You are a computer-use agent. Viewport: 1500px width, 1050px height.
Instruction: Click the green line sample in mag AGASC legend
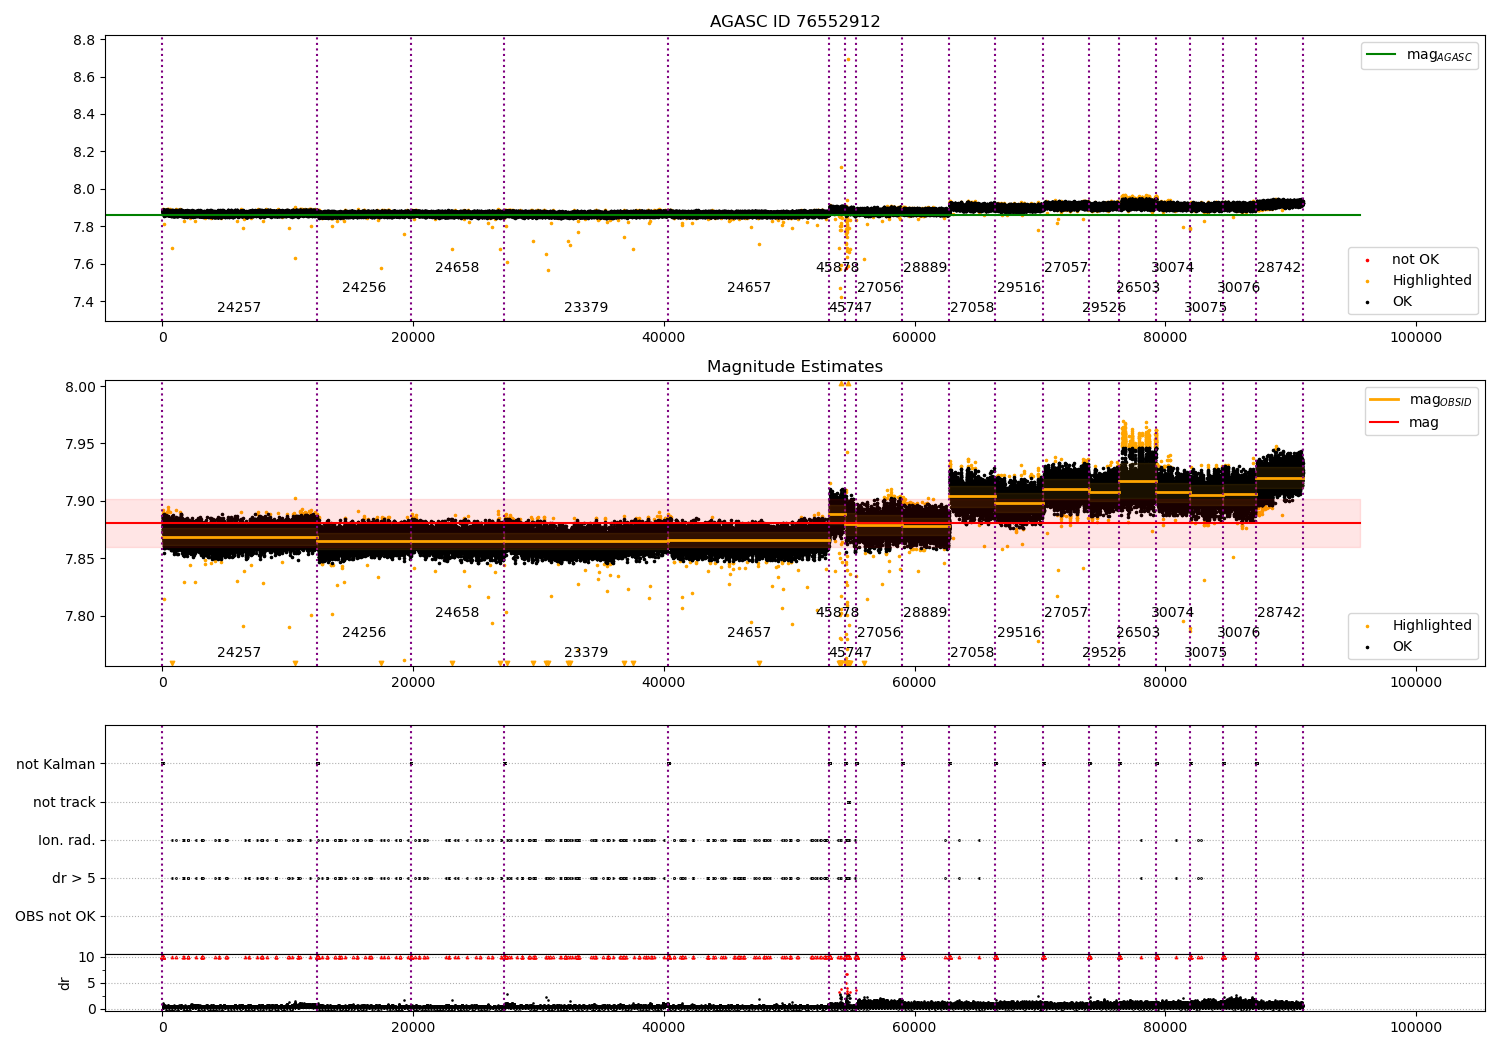coord(1382,55)
